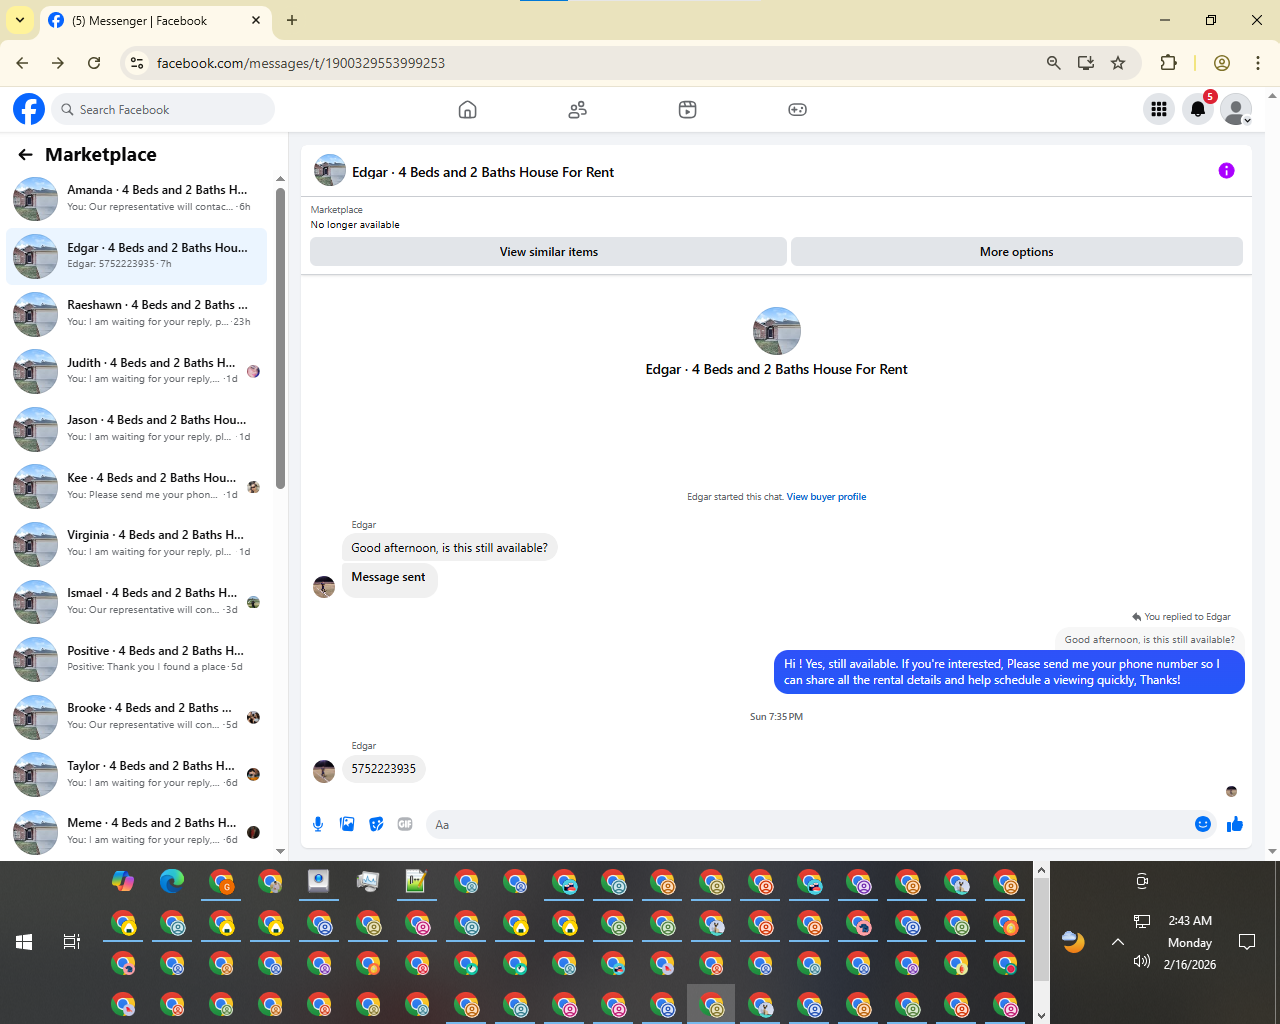Click Edgar's listing thumbnail in chat center
This screenshot has height=1024, width=1280.
pos(777,331)
